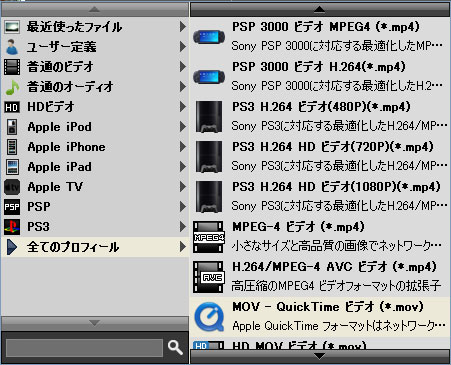Expand ユーザー定義 submenu arrow

(x=183, y=47)
